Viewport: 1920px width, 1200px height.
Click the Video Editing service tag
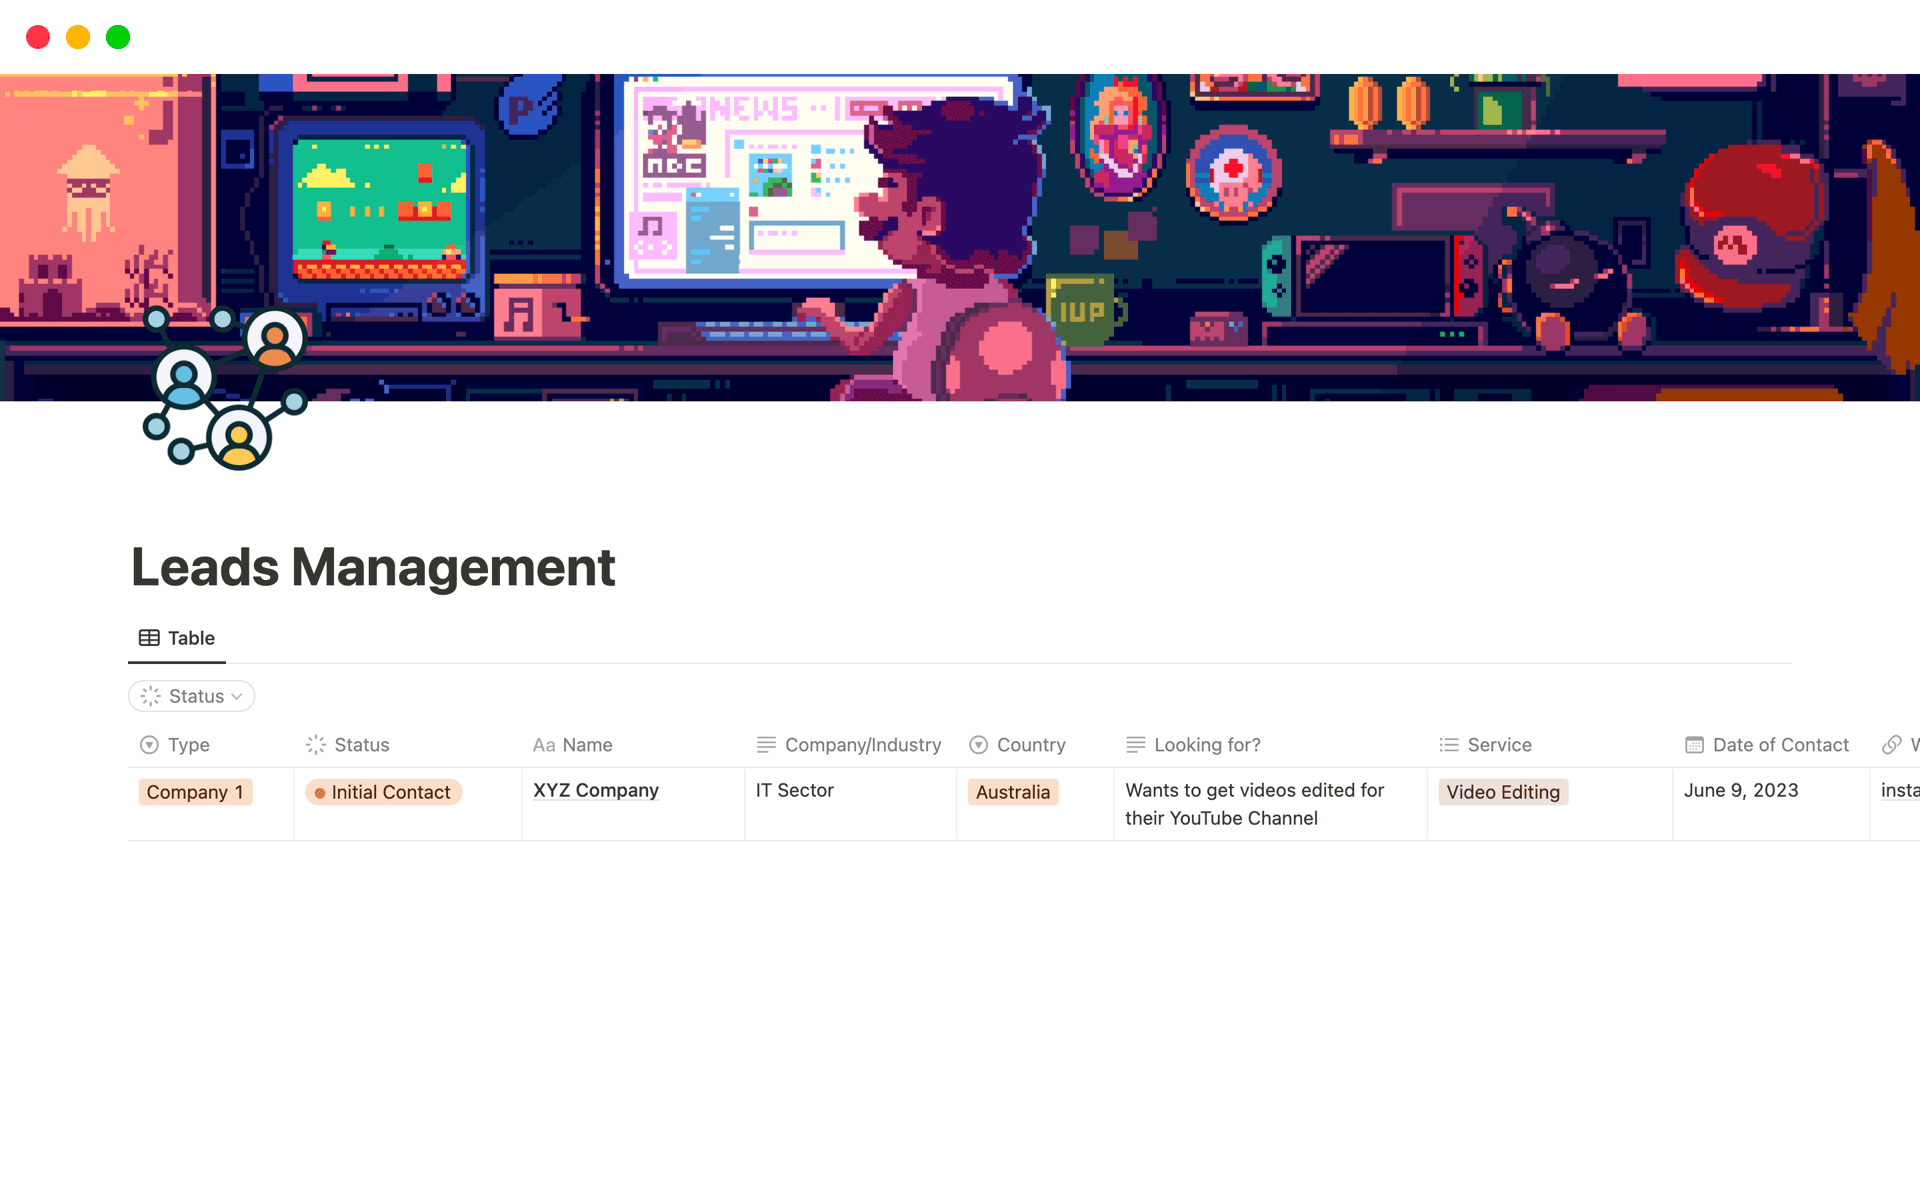tap(1502, 791)
